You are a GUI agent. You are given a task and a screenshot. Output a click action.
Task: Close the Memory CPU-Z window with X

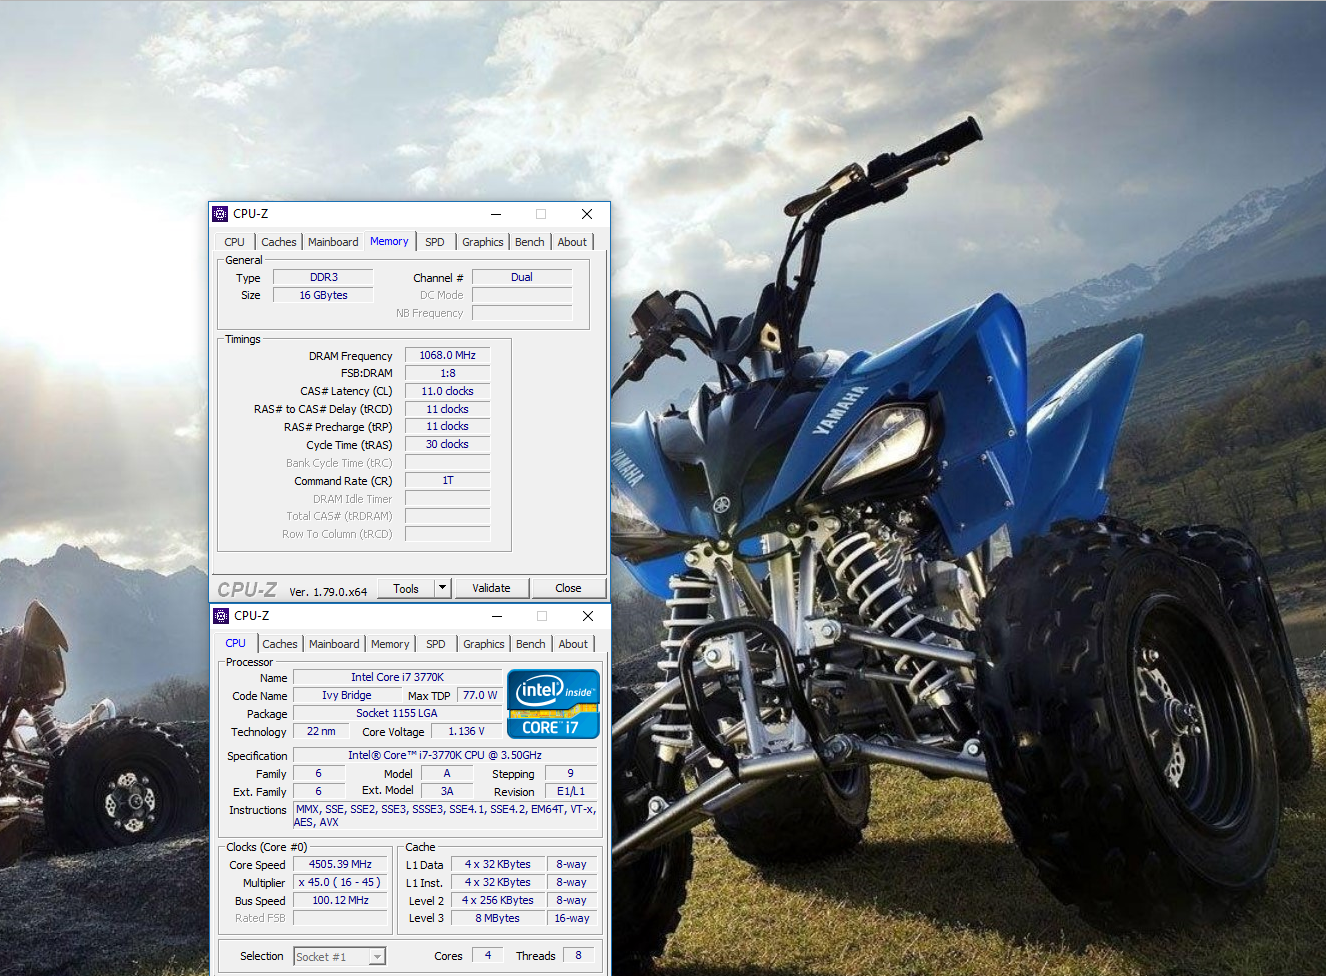pyautogui.click(x=587, y=214)
